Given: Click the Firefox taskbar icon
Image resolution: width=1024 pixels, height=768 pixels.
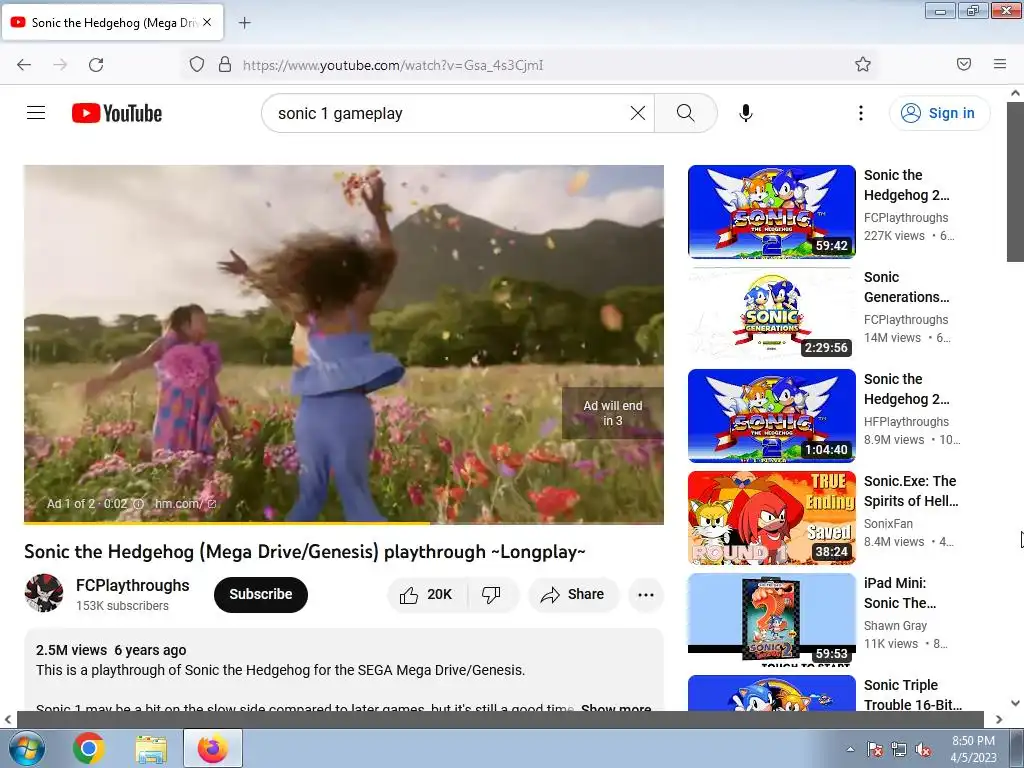Looking at the screenshot, I should tap(213, 748).
